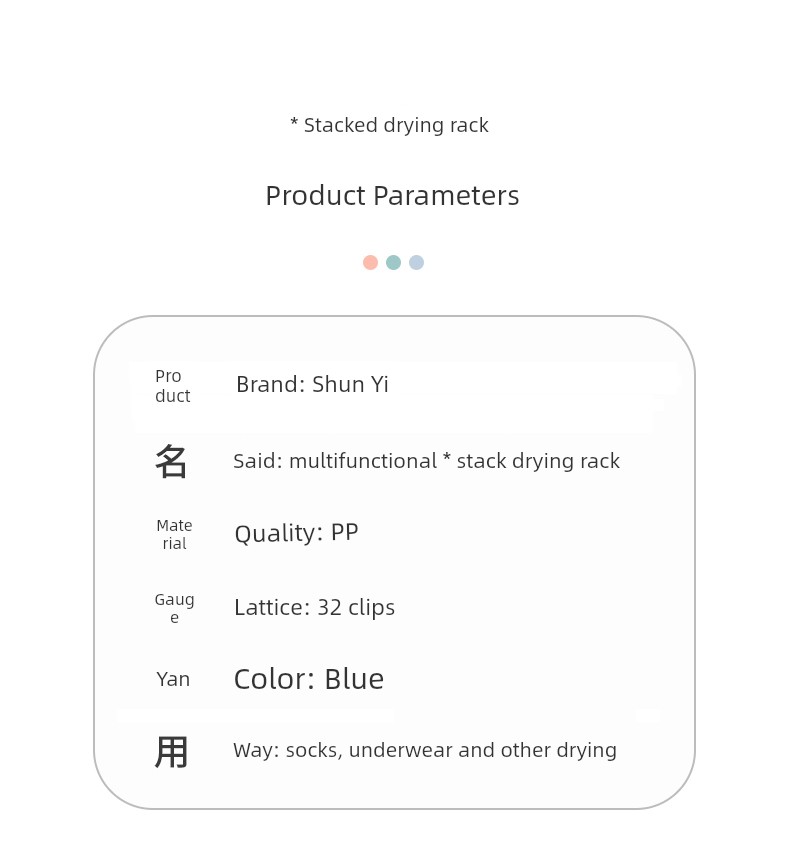Click "Shun Yi" brand name
The image size is (790, 842).
point(350,385)
